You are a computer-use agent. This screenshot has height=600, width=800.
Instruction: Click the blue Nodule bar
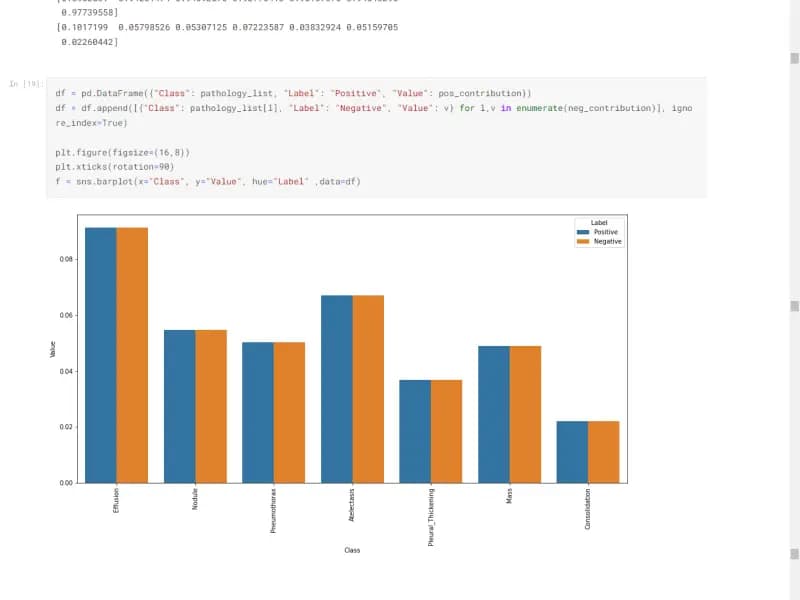(x=180, y=405)
